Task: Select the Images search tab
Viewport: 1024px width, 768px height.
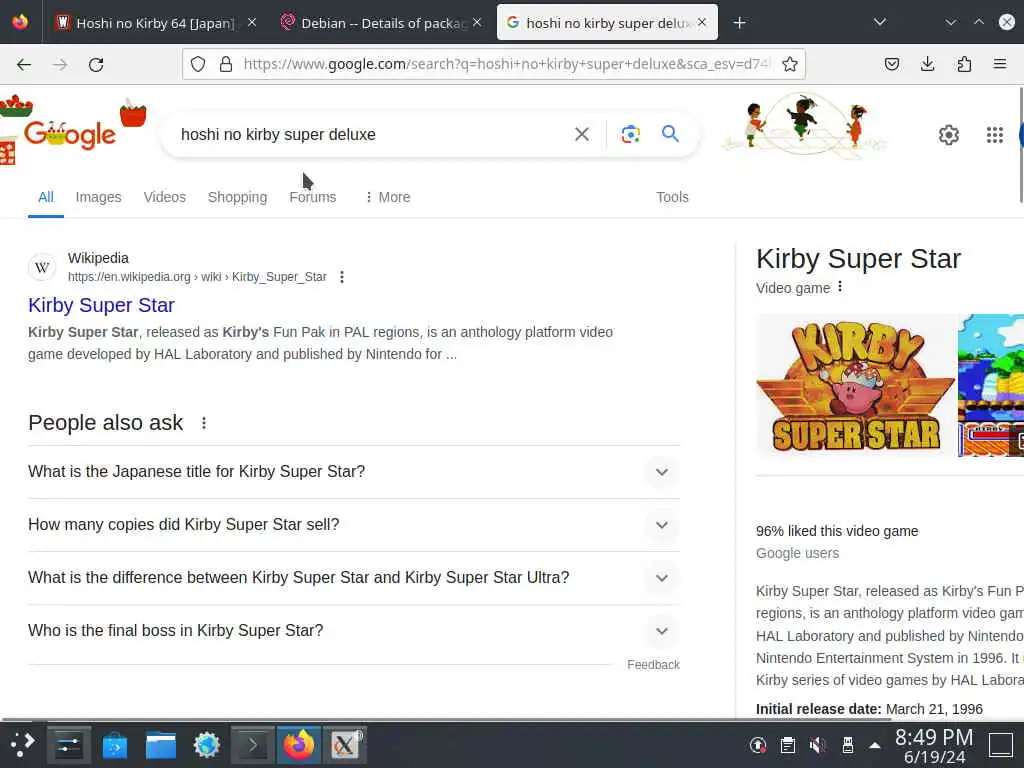Action: pos(99,197)
